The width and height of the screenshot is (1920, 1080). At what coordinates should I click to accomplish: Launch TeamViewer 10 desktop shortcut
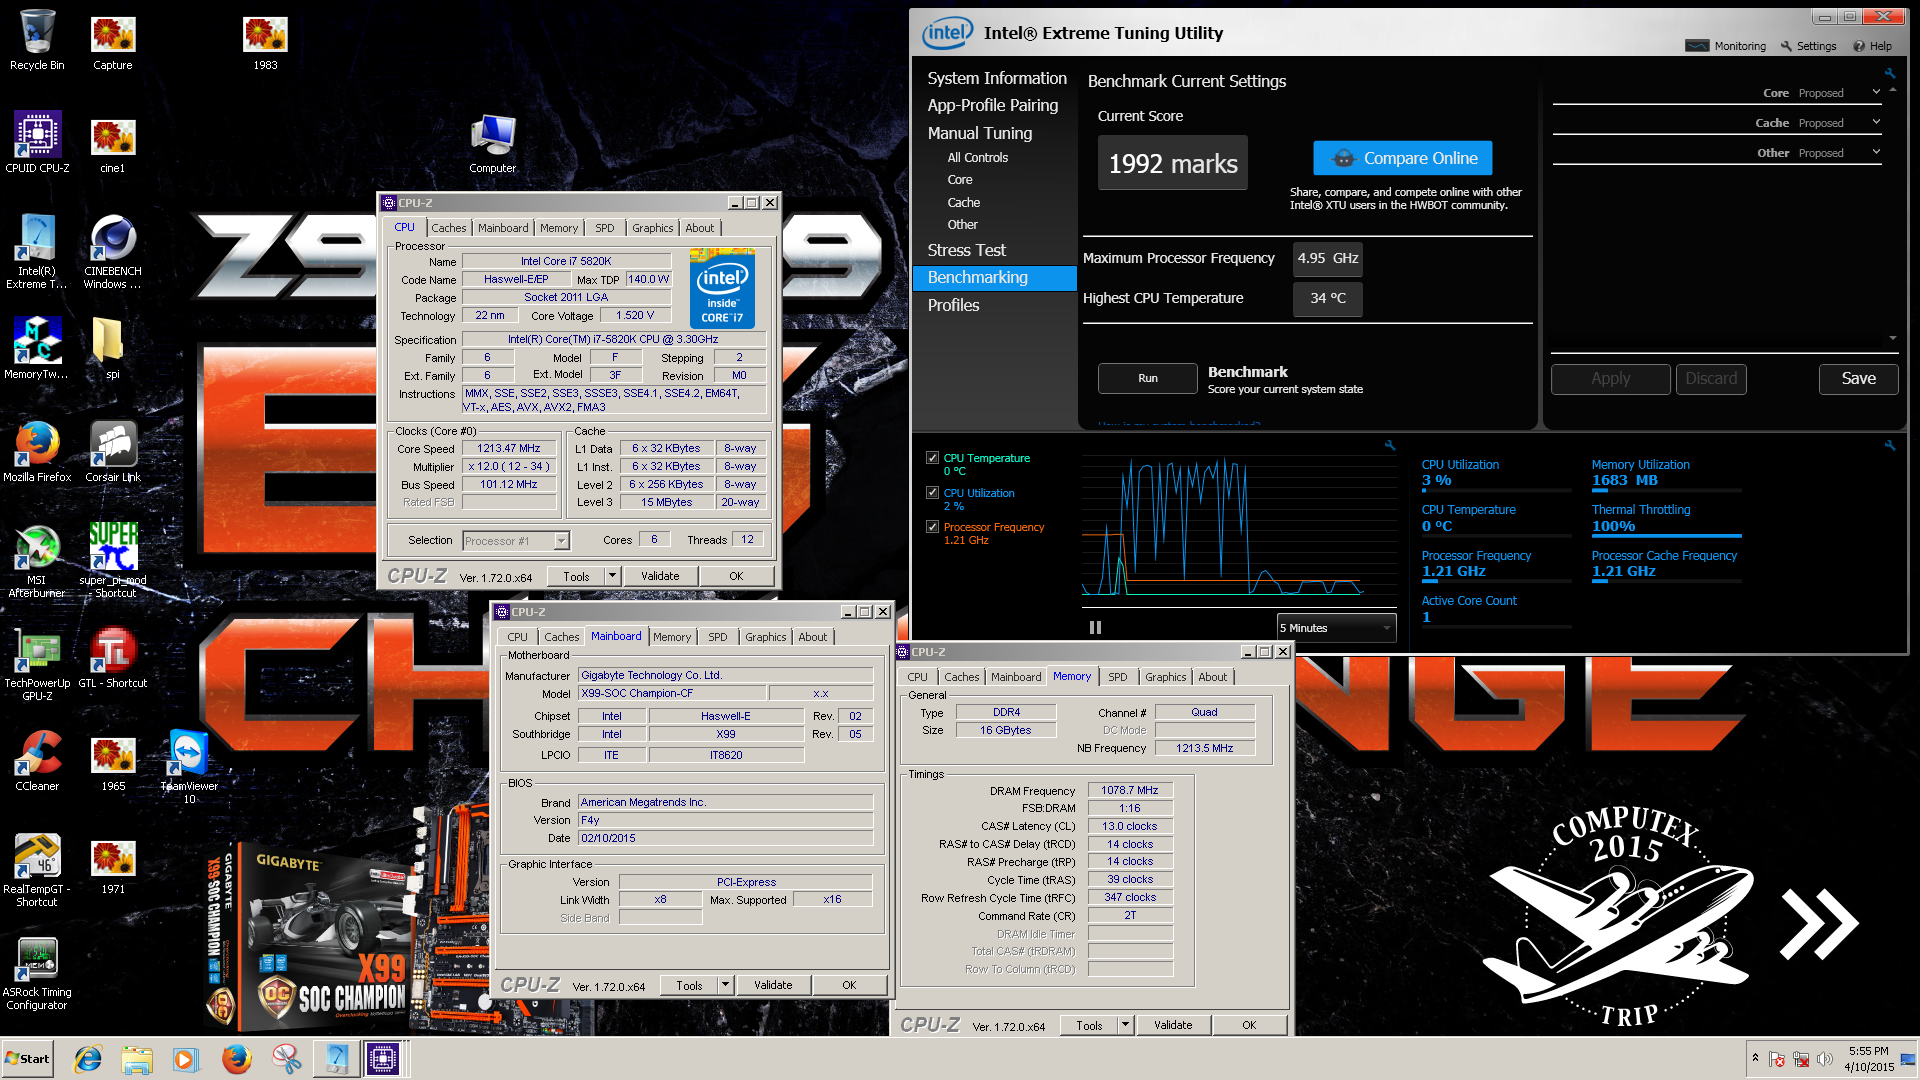pos(189,767)
